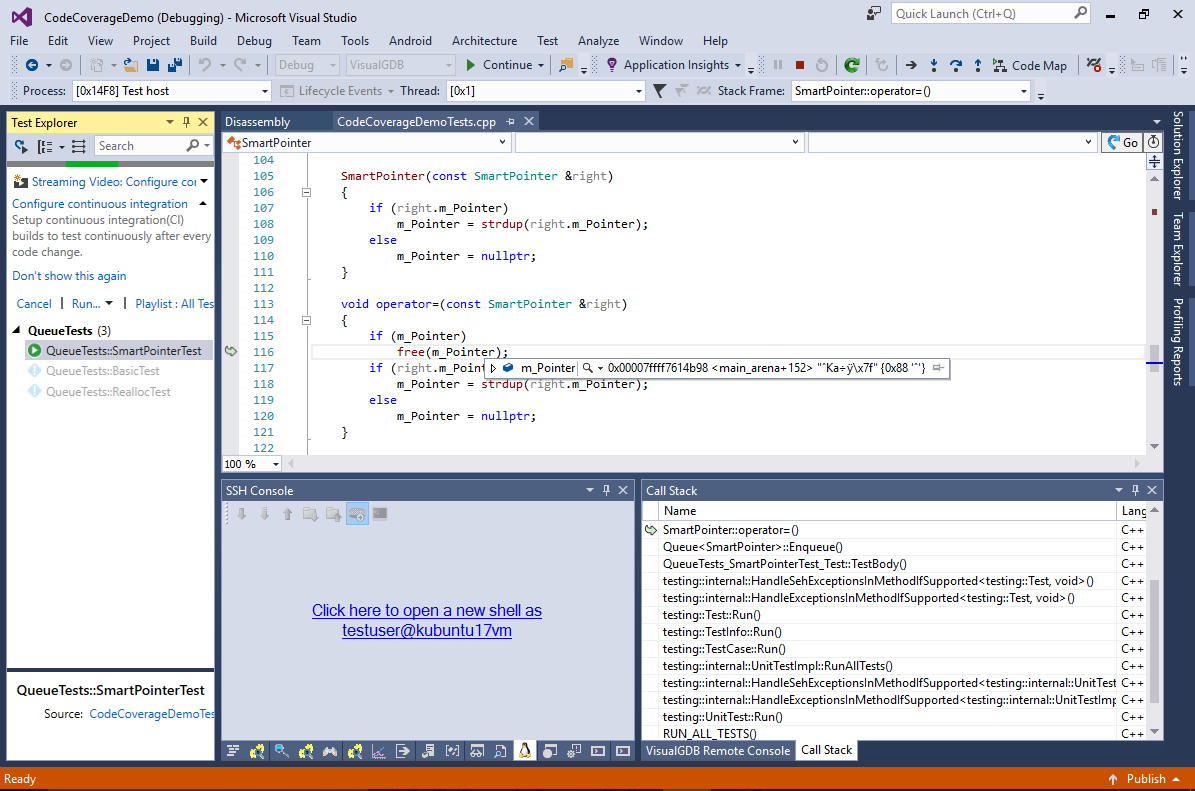The height and width of the screenshot is (791, 1195).
Task: Click the Break All pause icon
Action: tap(777, 66)
